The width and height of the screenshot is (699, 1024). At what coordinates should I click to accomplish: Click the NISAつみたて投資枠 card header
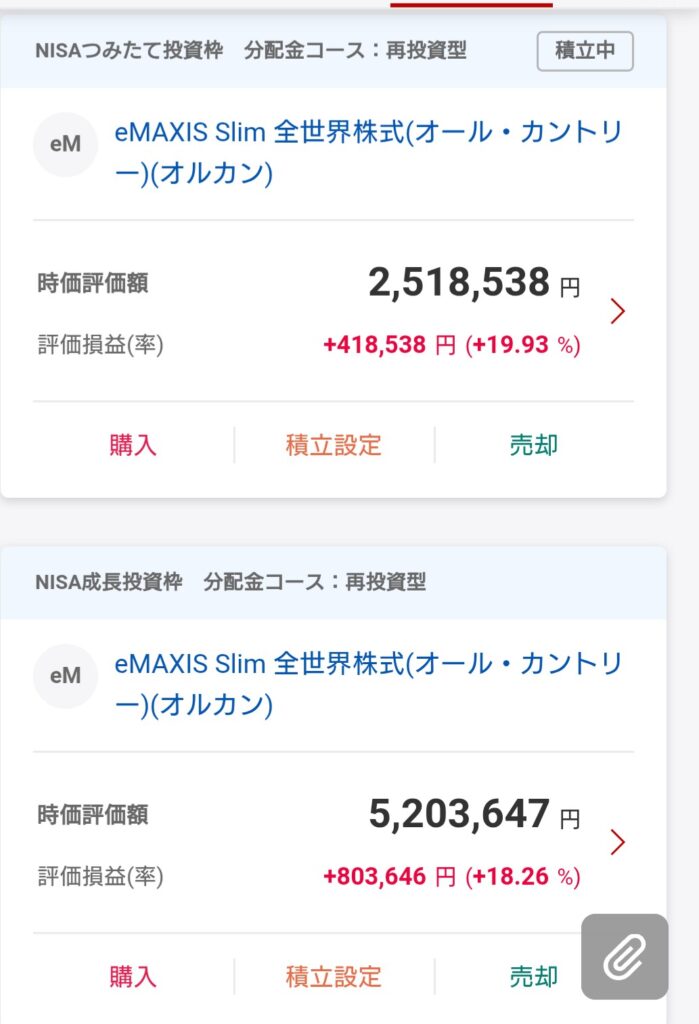pyautogui.click(x=250, y=51)
